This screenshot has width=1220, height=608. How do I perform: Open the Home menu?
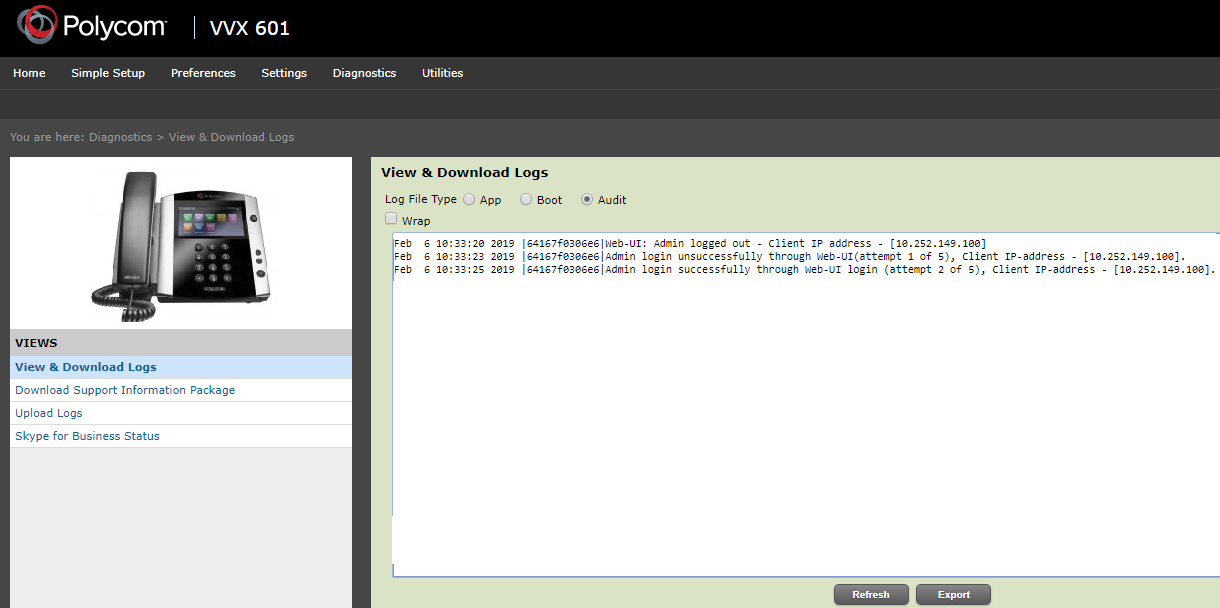(29, 72)
